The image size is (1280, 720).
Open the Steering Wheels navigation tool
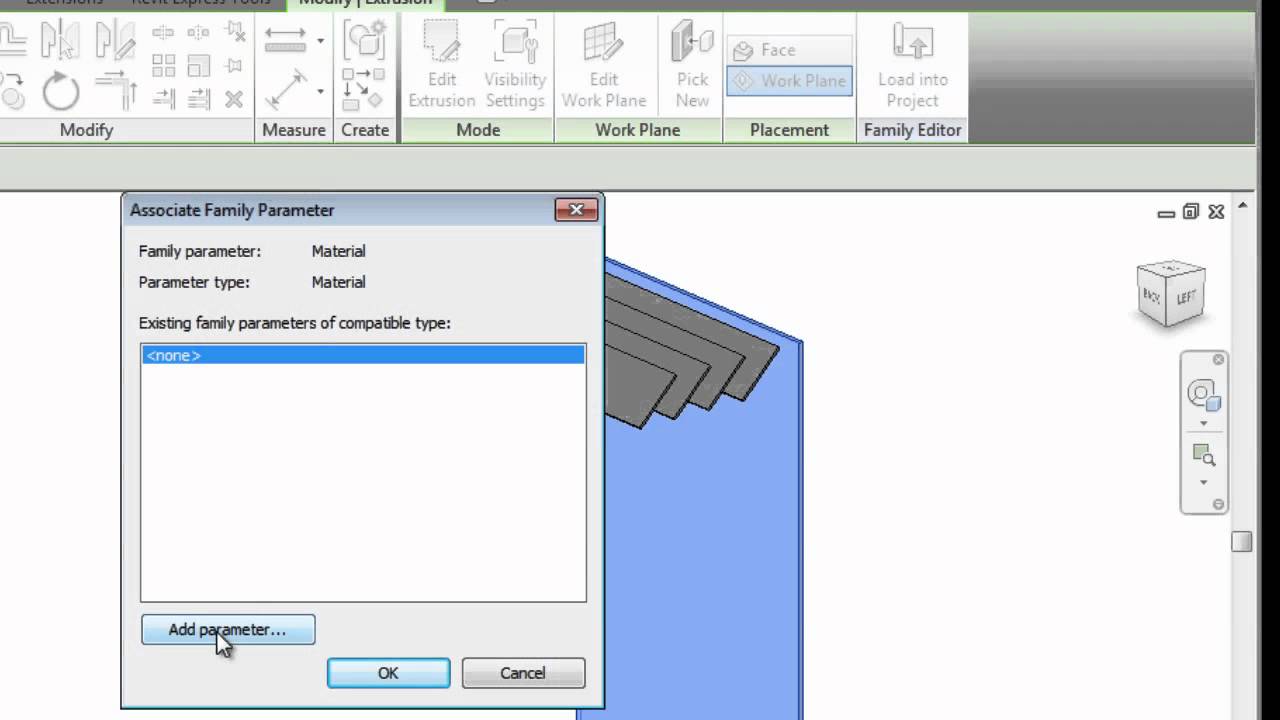pos(1203,394)
